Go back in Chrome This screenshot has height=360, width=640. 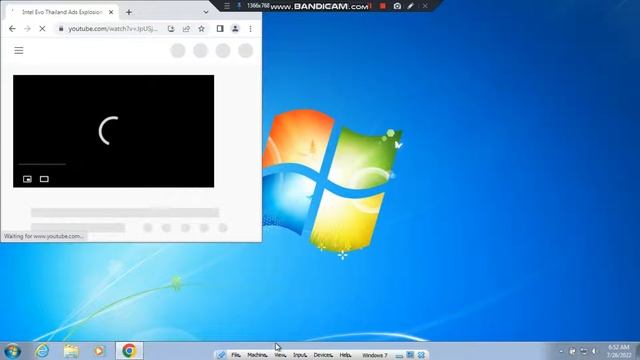point(12,29)
